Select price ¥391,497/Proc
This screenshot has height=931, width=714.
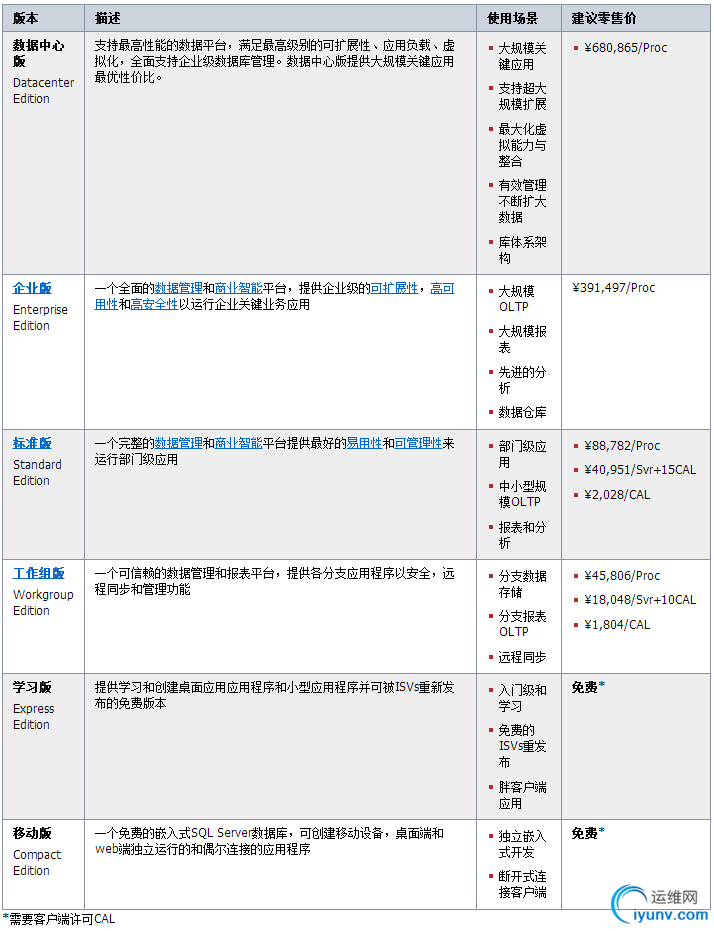[614, 288]
